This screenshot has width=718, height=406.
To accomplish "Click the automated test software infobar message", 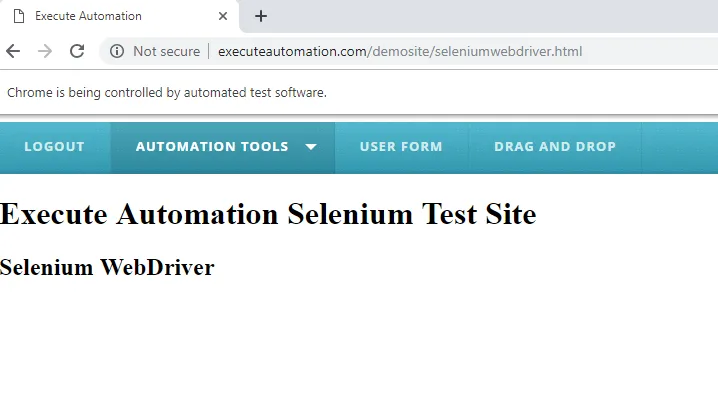I will (167, 92).
